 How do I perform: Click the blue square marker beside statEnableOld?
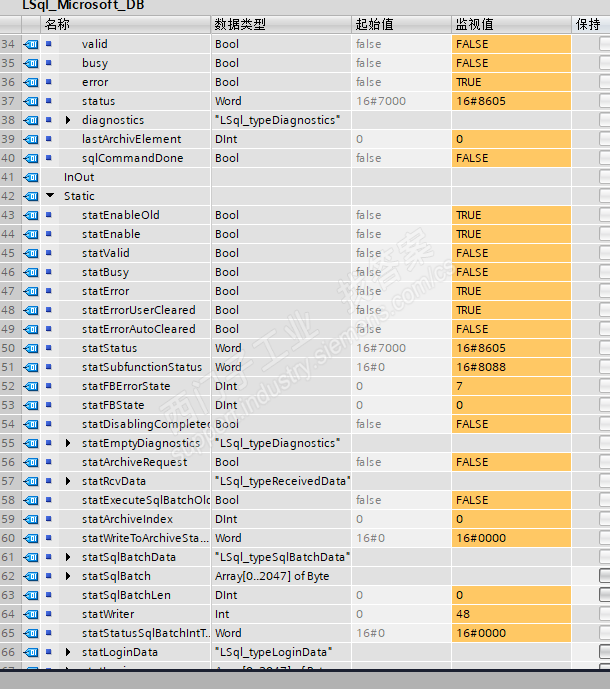49,215
